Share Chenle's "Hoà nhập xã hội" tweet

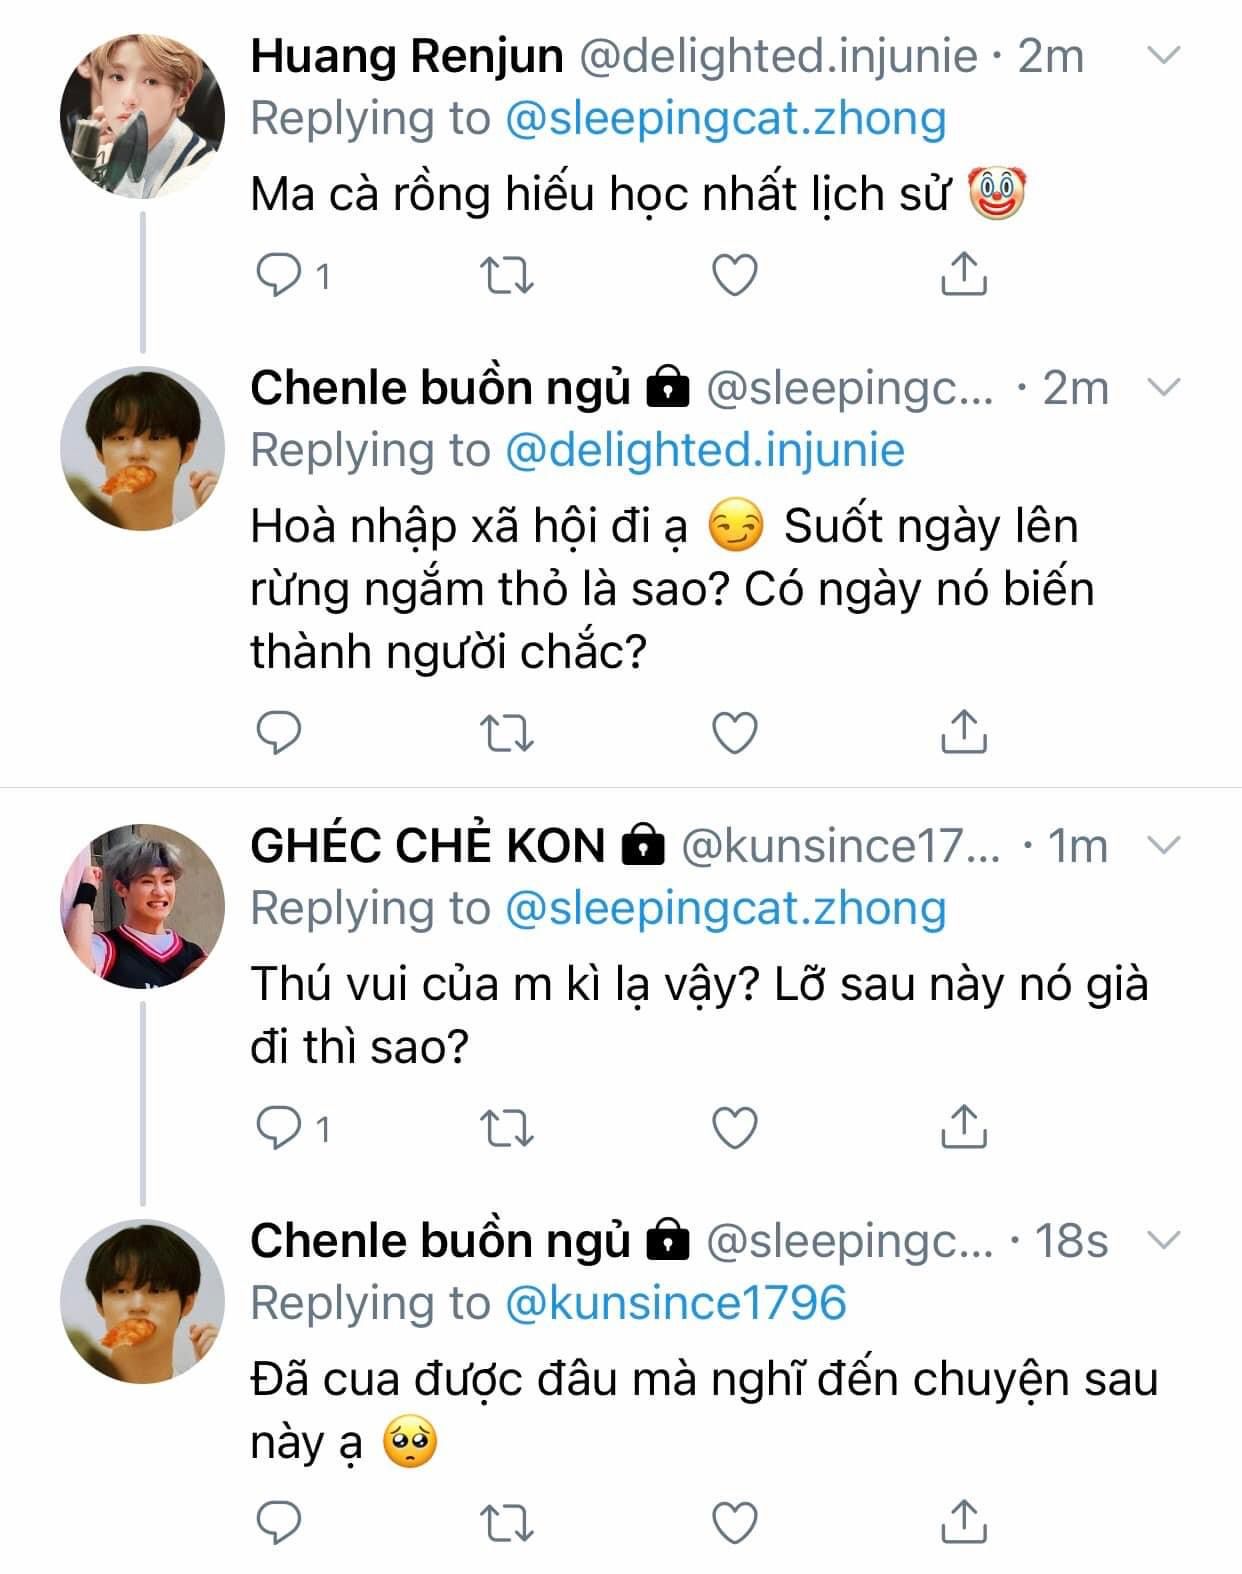963,732
